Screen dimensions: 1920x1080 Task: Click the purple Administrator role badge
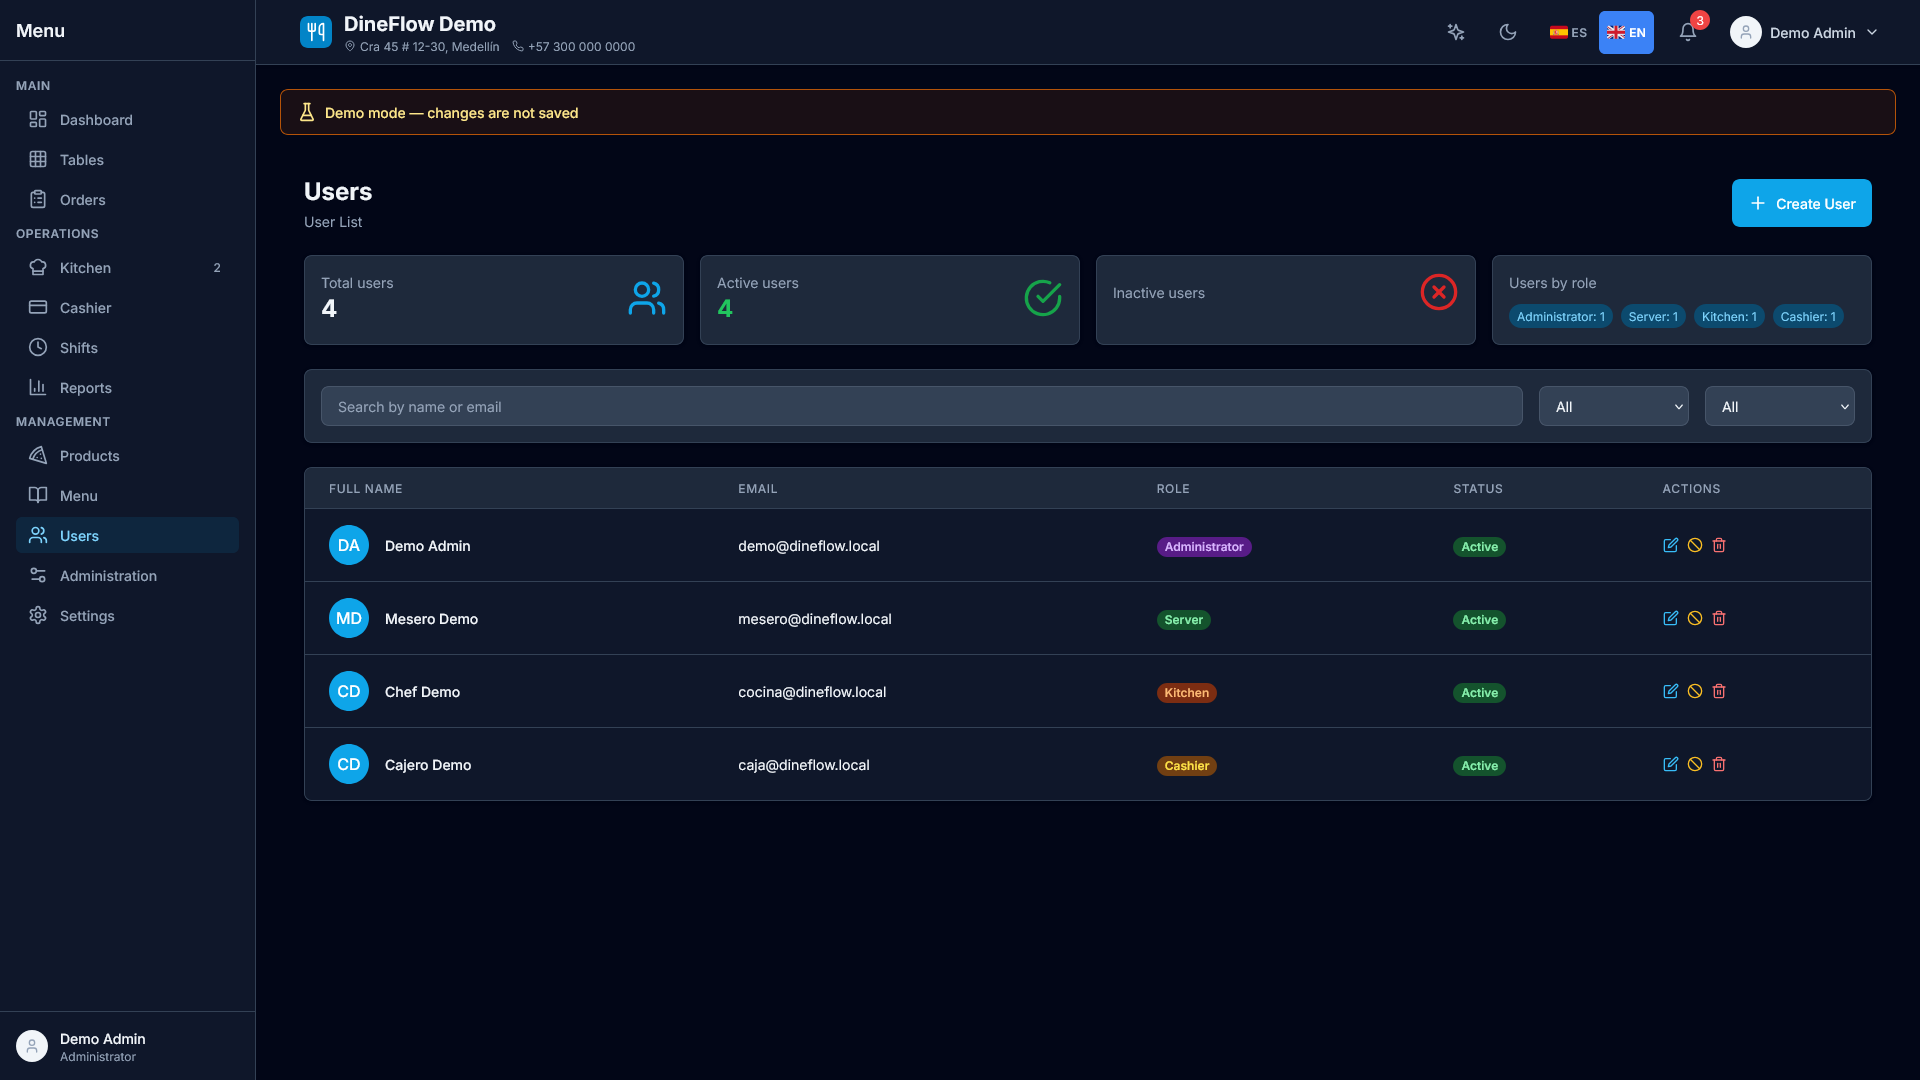click(1203, 546)
